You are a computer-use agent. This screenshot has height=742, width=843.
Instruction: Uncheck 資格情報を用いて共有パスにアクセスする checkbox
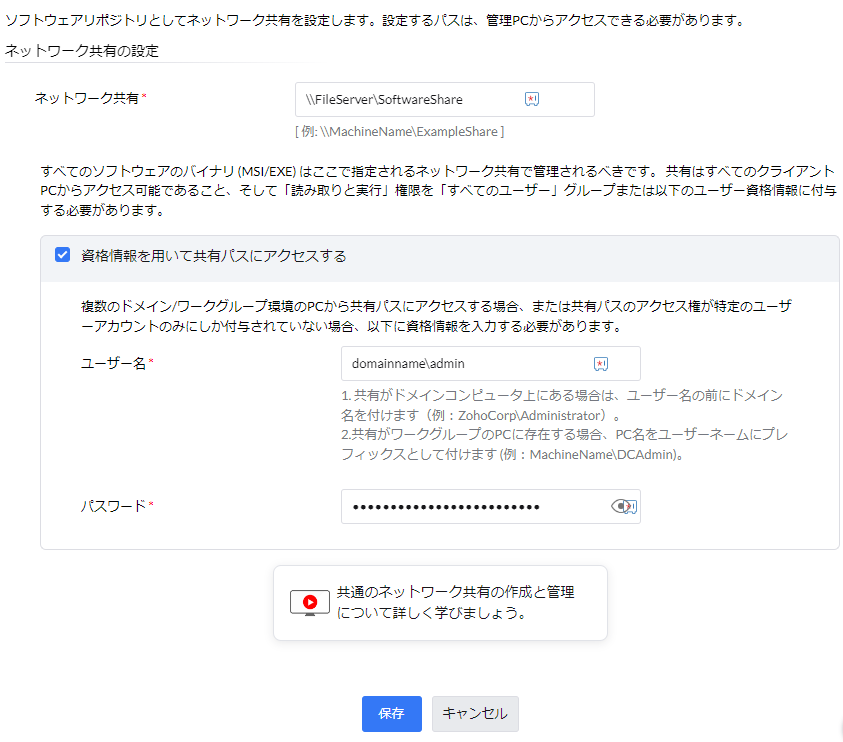pyautogui.click(x=62, y=255)
